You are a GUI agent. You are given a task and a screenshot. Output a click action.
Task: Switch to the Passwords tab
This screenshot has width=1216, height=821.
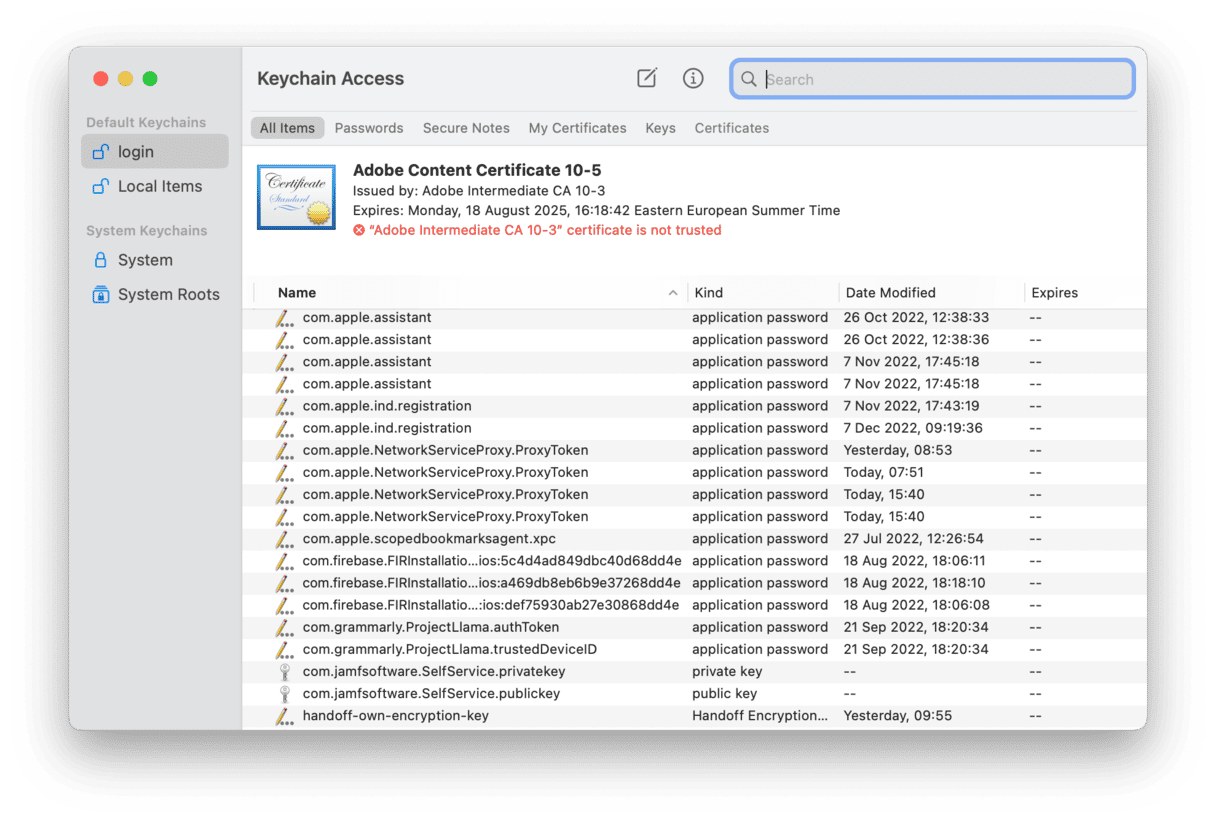pyautogui.click(x=369, y=128)
